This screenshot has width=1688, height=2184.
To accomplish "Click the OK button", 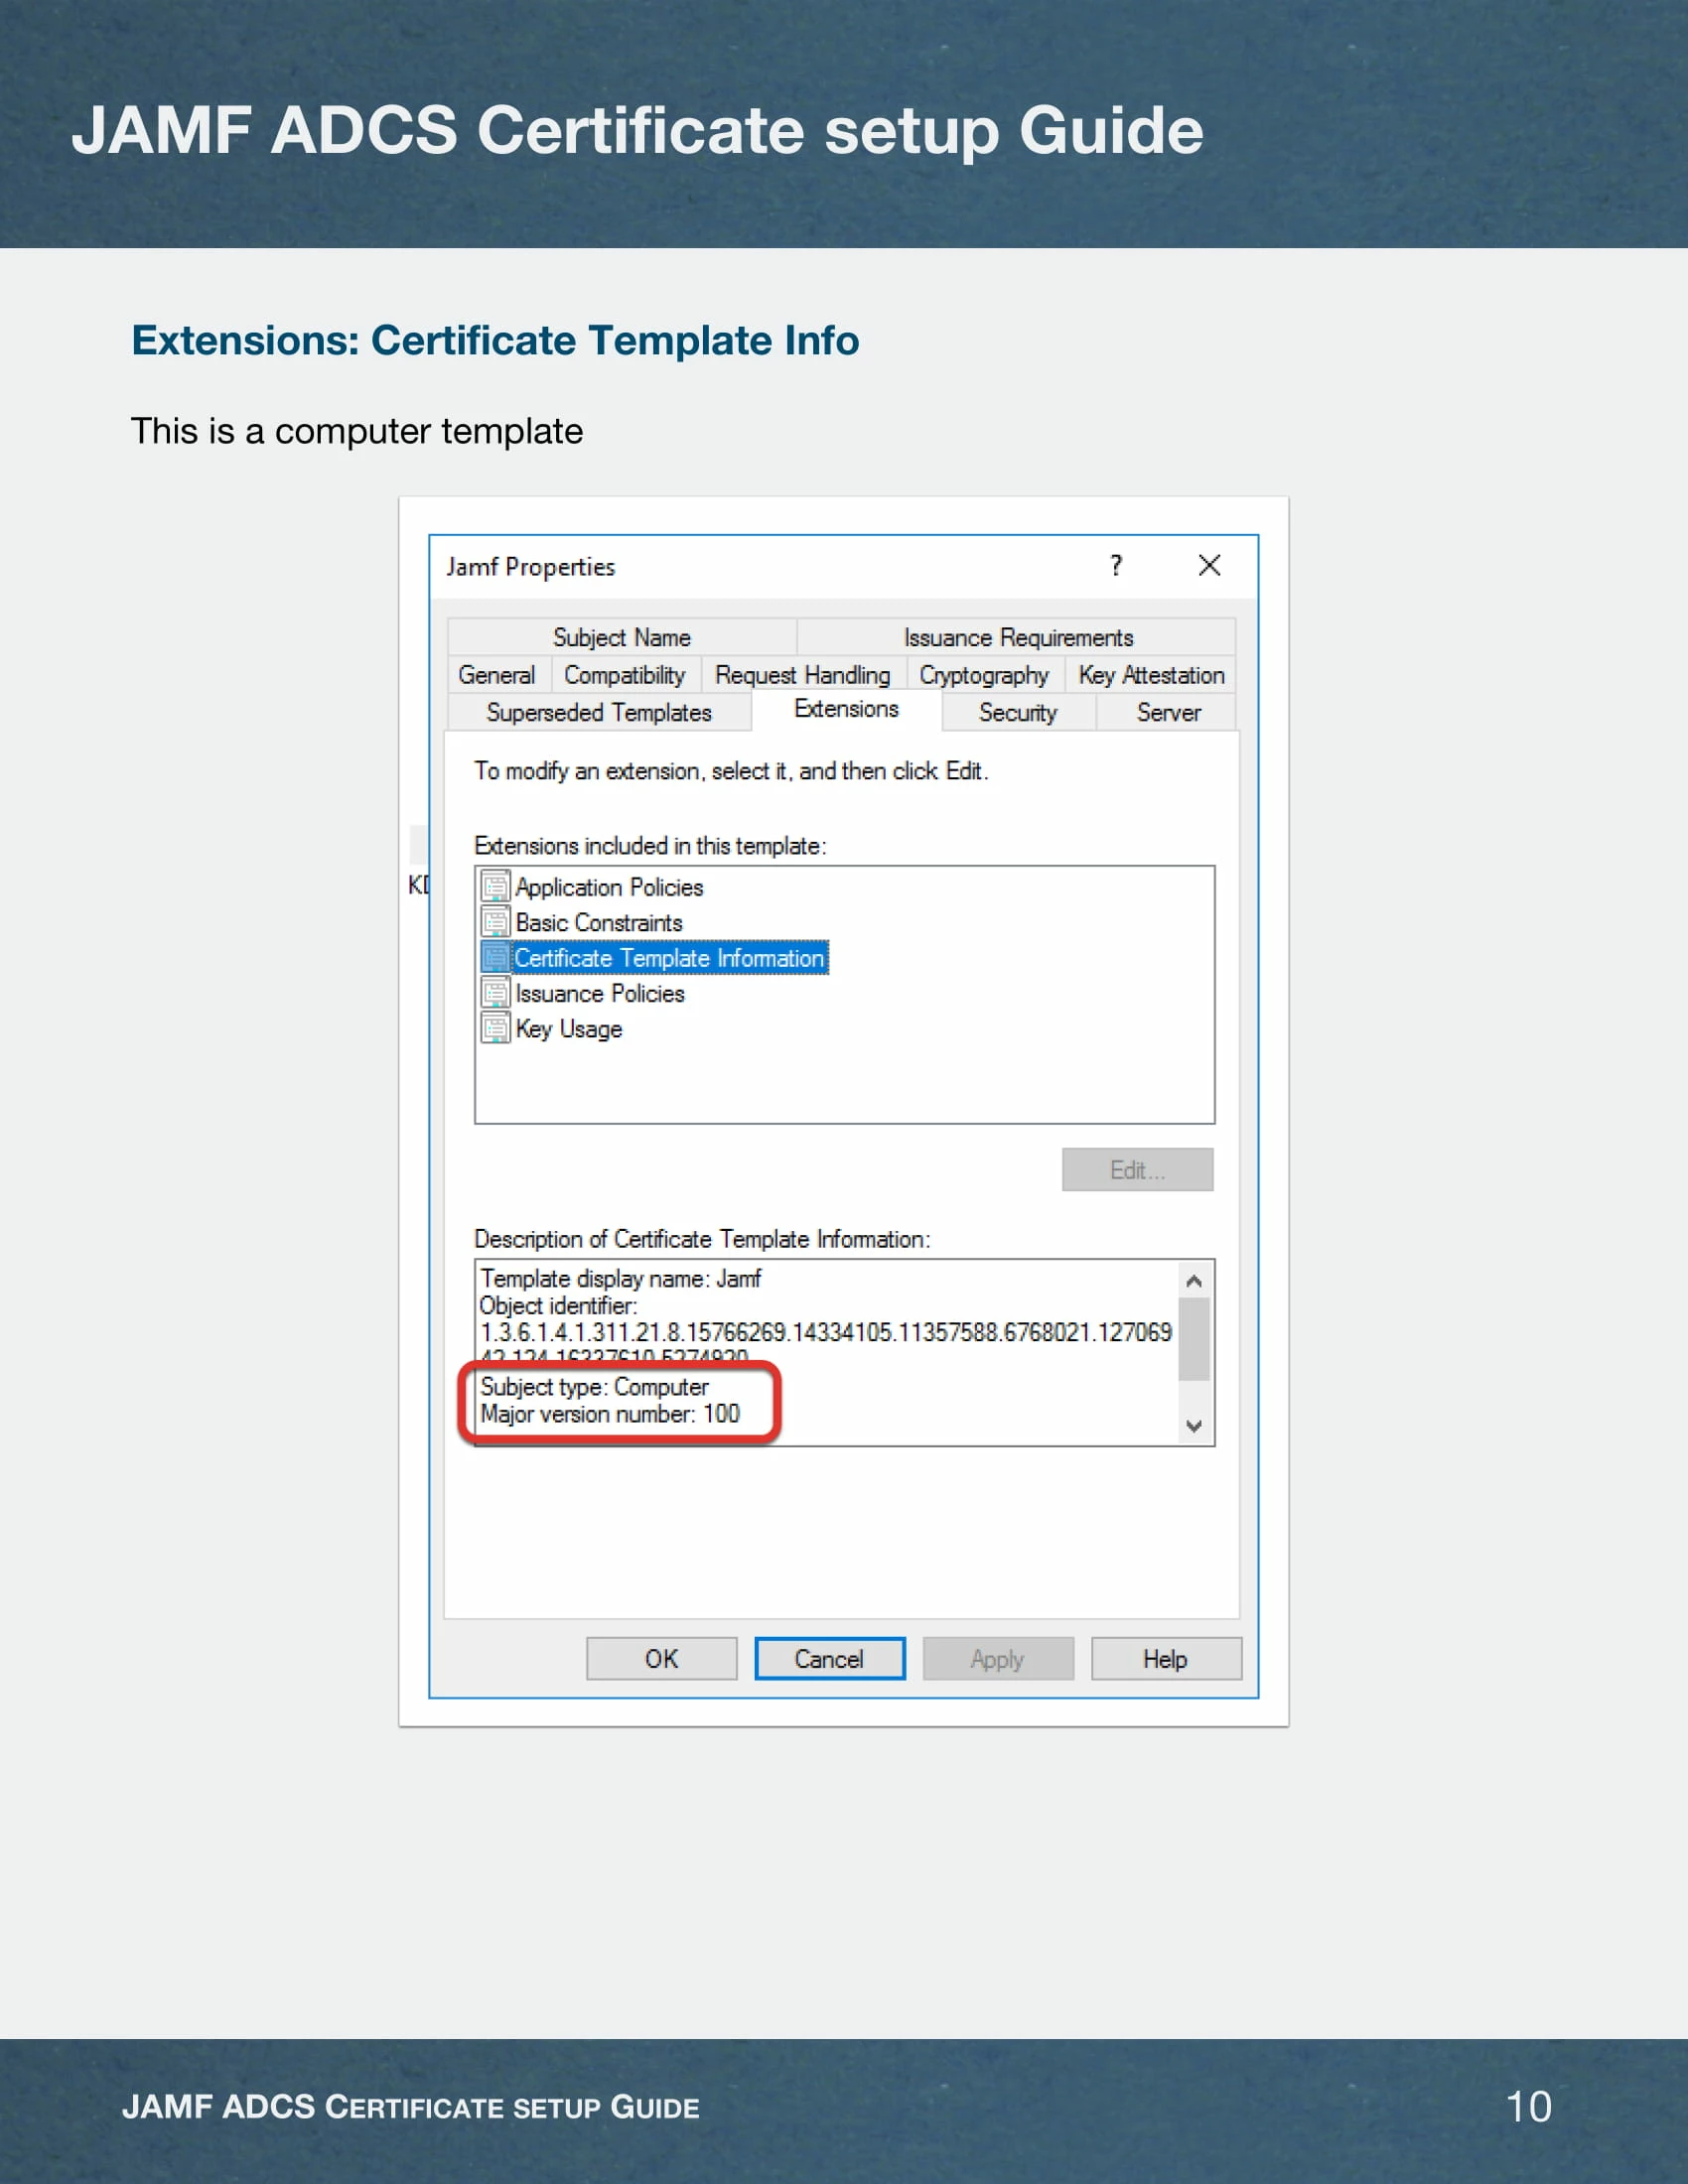I will (661, 1659).
